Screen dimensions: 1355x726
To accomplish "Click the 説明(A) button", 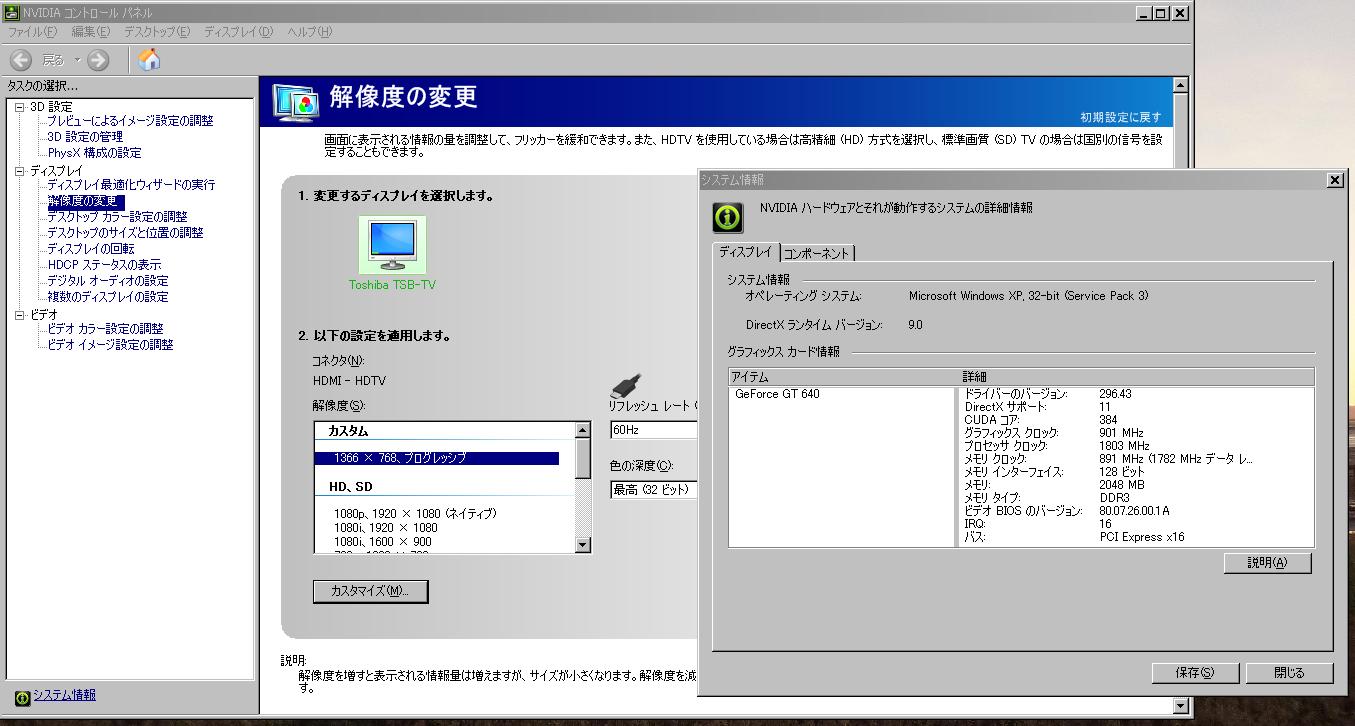I will pos(1267,563).
